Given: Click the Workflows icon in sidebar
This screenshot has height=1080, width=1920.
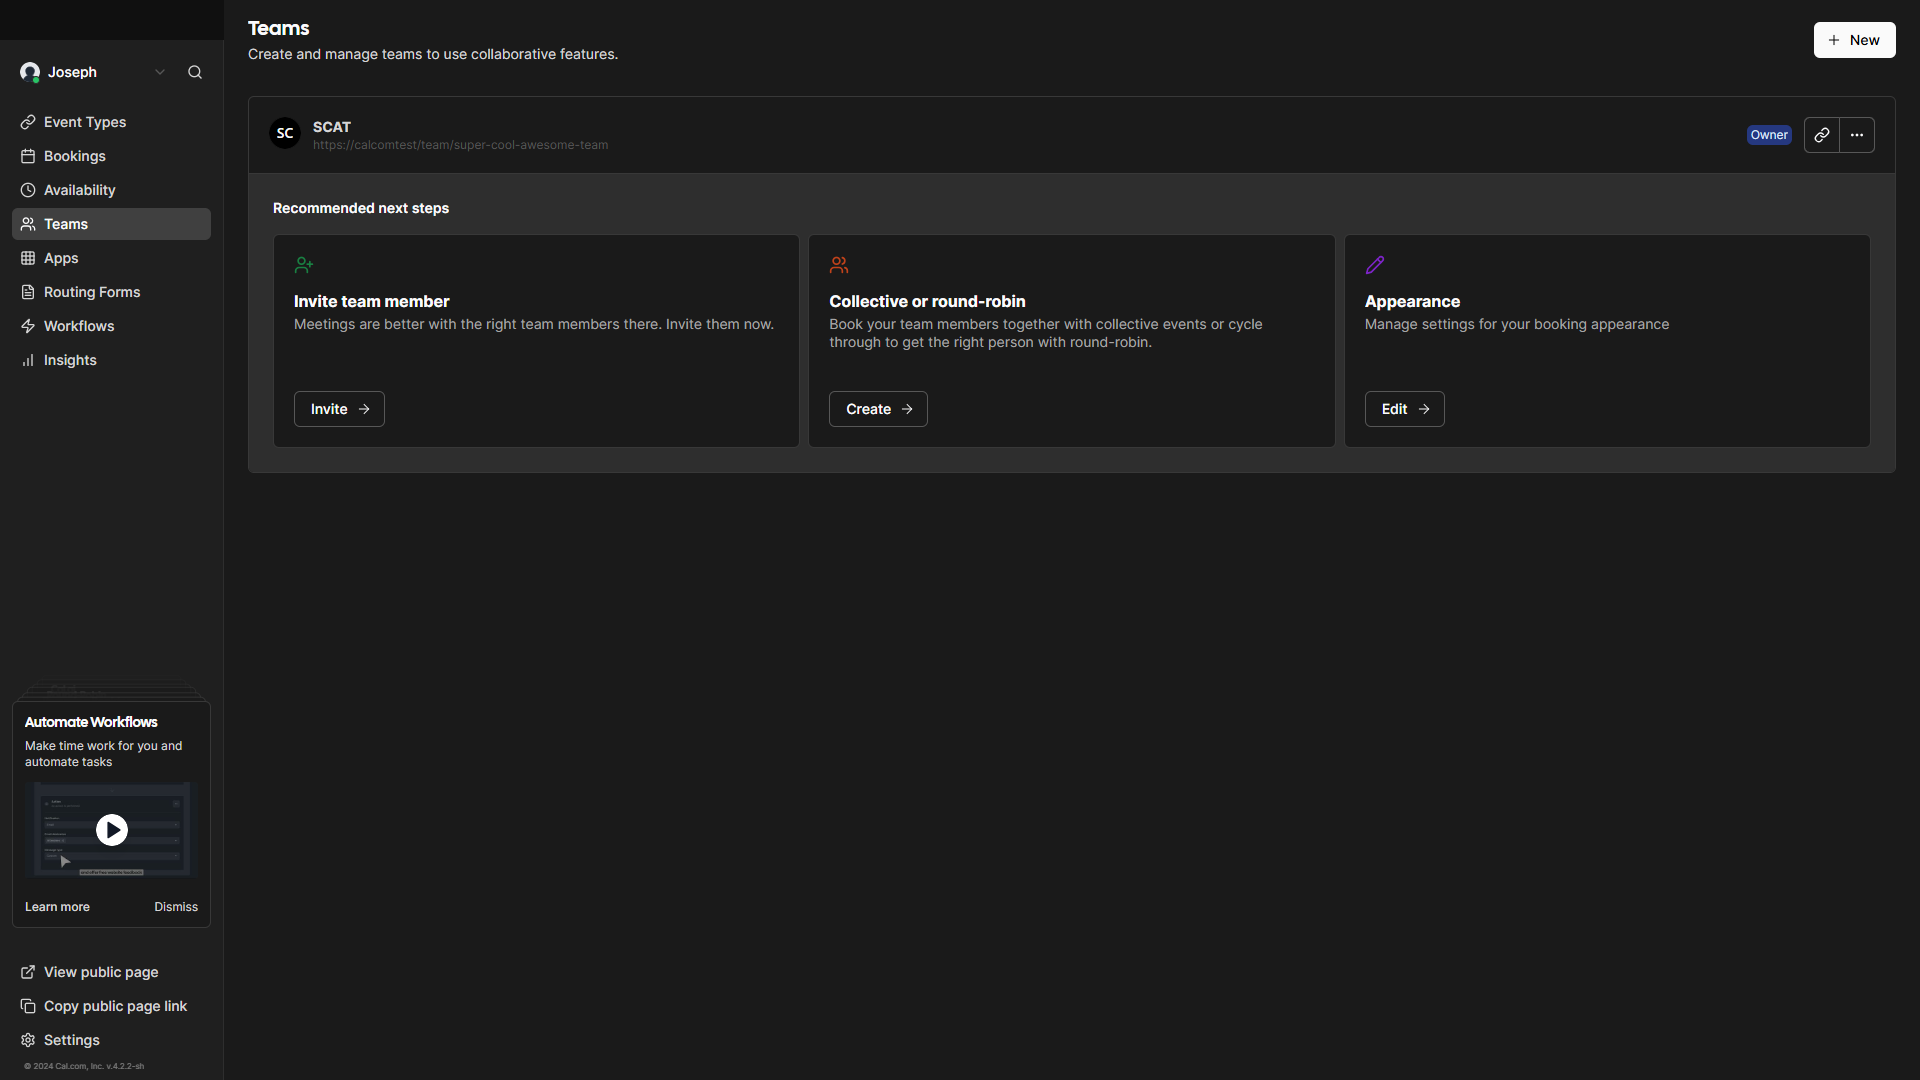Looking at the screenshot, I should tap(29, 326).
